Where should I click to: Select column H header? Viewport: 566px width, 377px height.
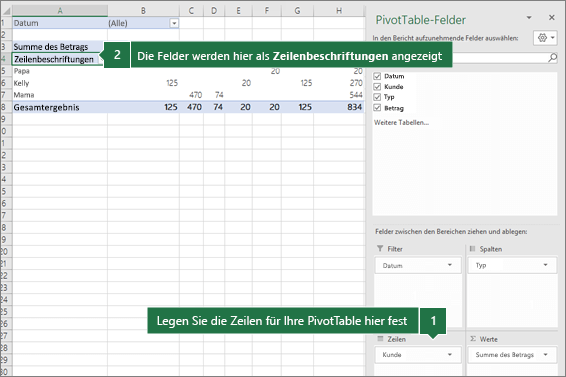(x=339, y=11)
